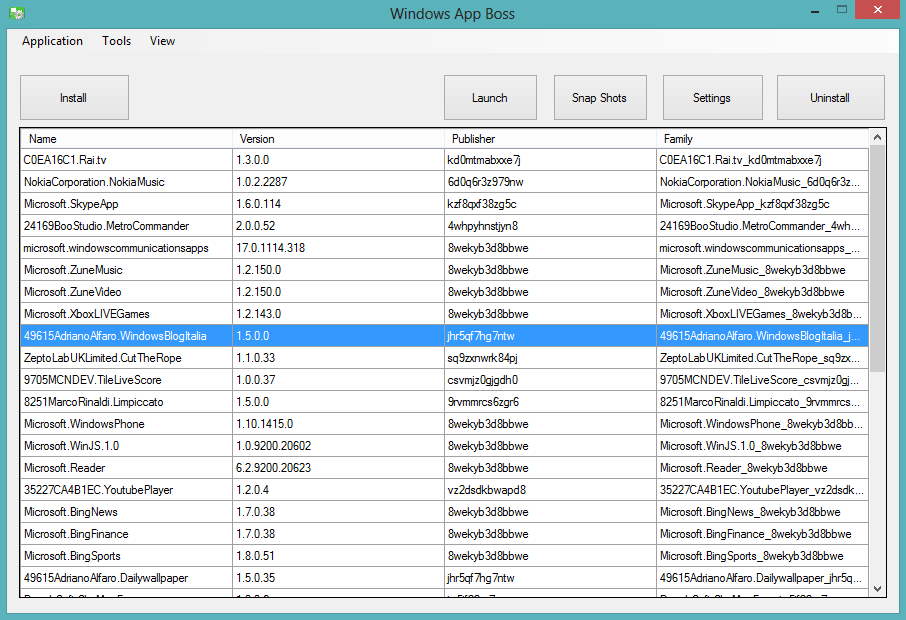Viewport: 906px width, 620px height.
Task: Click the scrollbar up arrow
Action: [877, 138]
